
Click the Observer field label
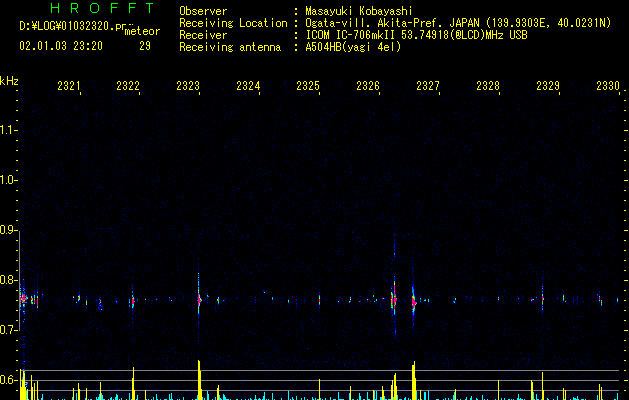click(203, 11)
